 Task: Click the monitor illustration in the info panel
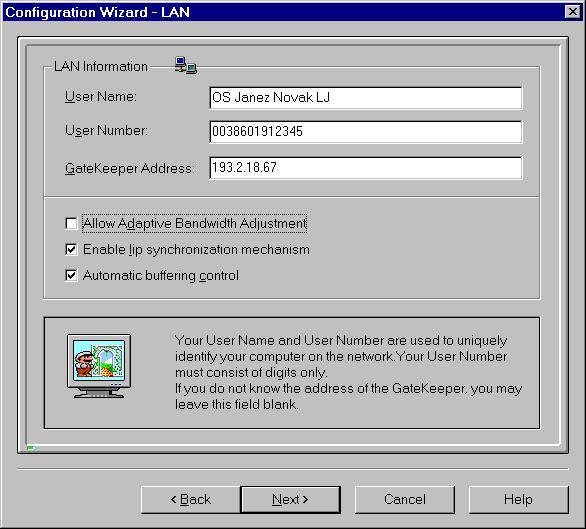coord(99,366)
